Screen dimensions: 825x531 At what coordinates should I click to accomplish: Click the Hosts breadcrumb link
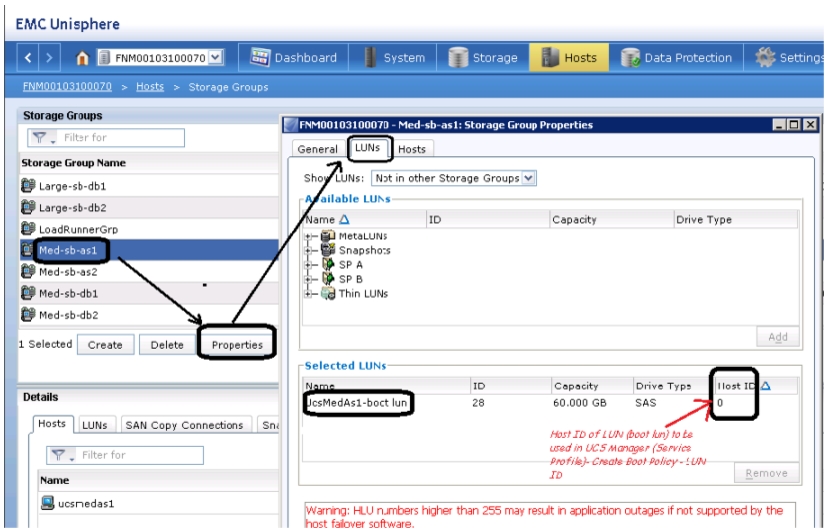pos(150,87)
